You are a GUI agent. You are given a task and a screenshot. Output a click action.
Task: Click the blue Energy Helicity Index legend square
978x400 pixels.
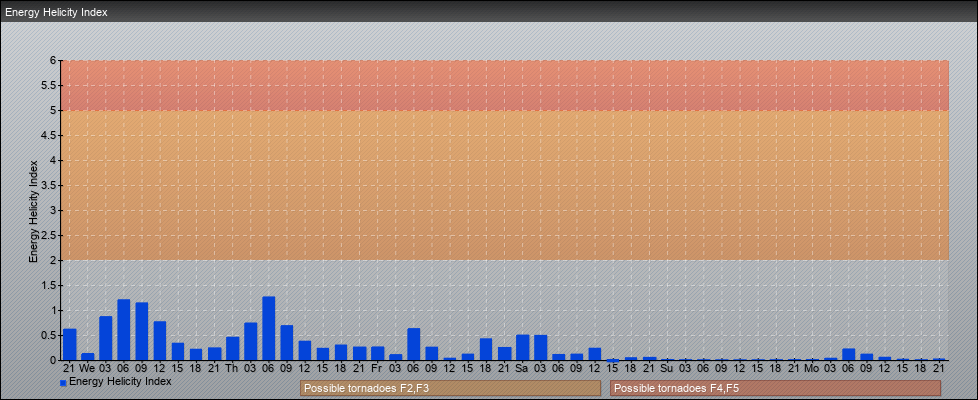pyautogui.click(x=63, y=383)
